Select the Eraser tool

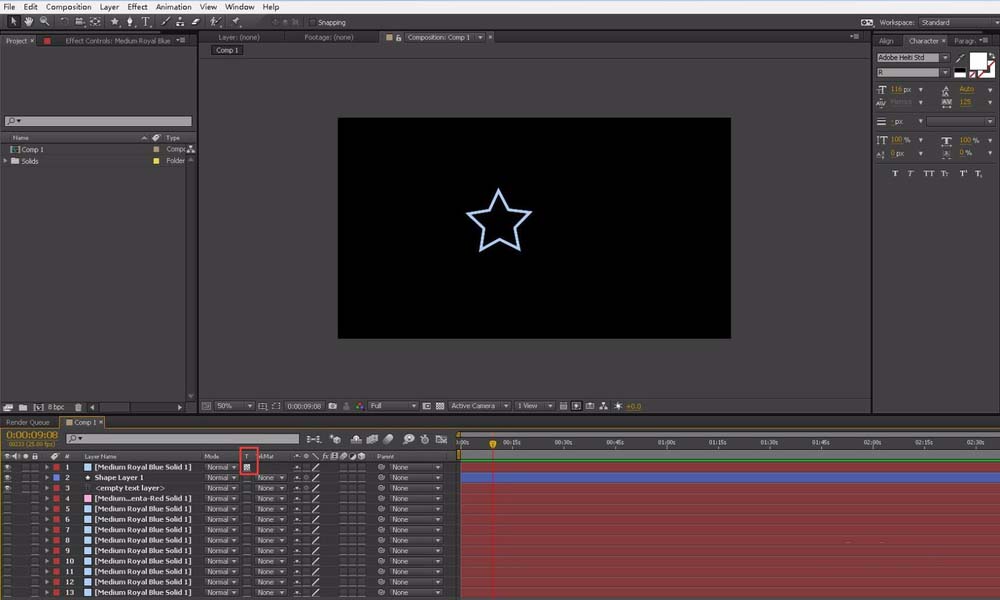point(196,22)
